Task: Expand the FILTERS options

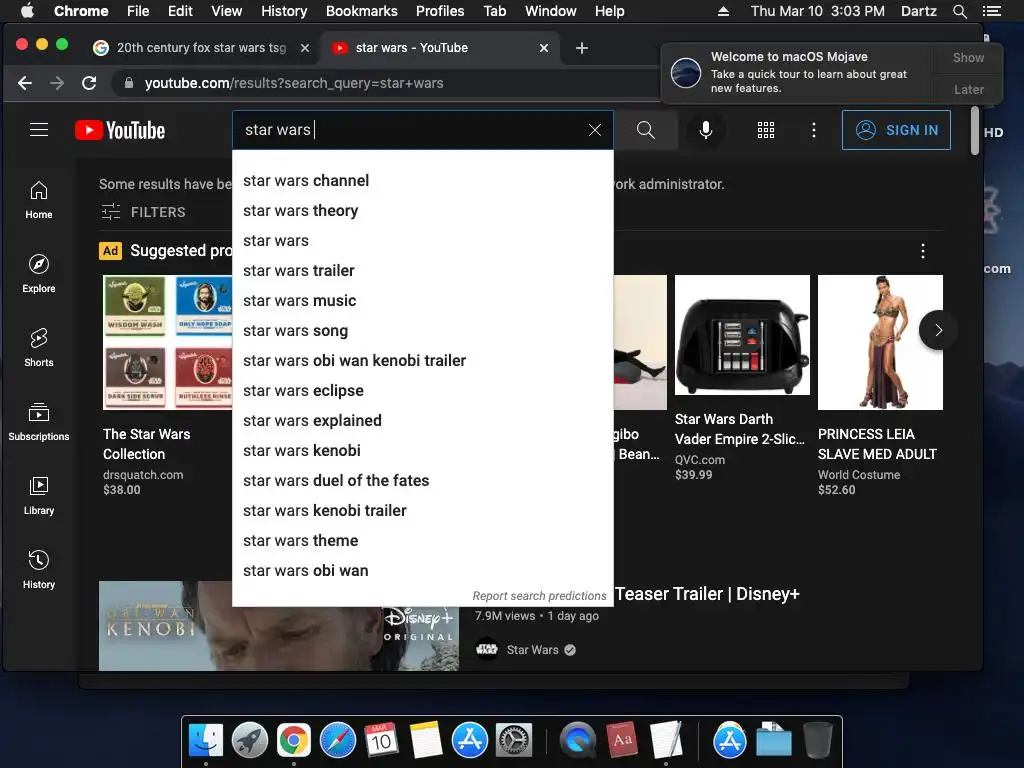Action: pyautogui.click(x=144, y=212)
